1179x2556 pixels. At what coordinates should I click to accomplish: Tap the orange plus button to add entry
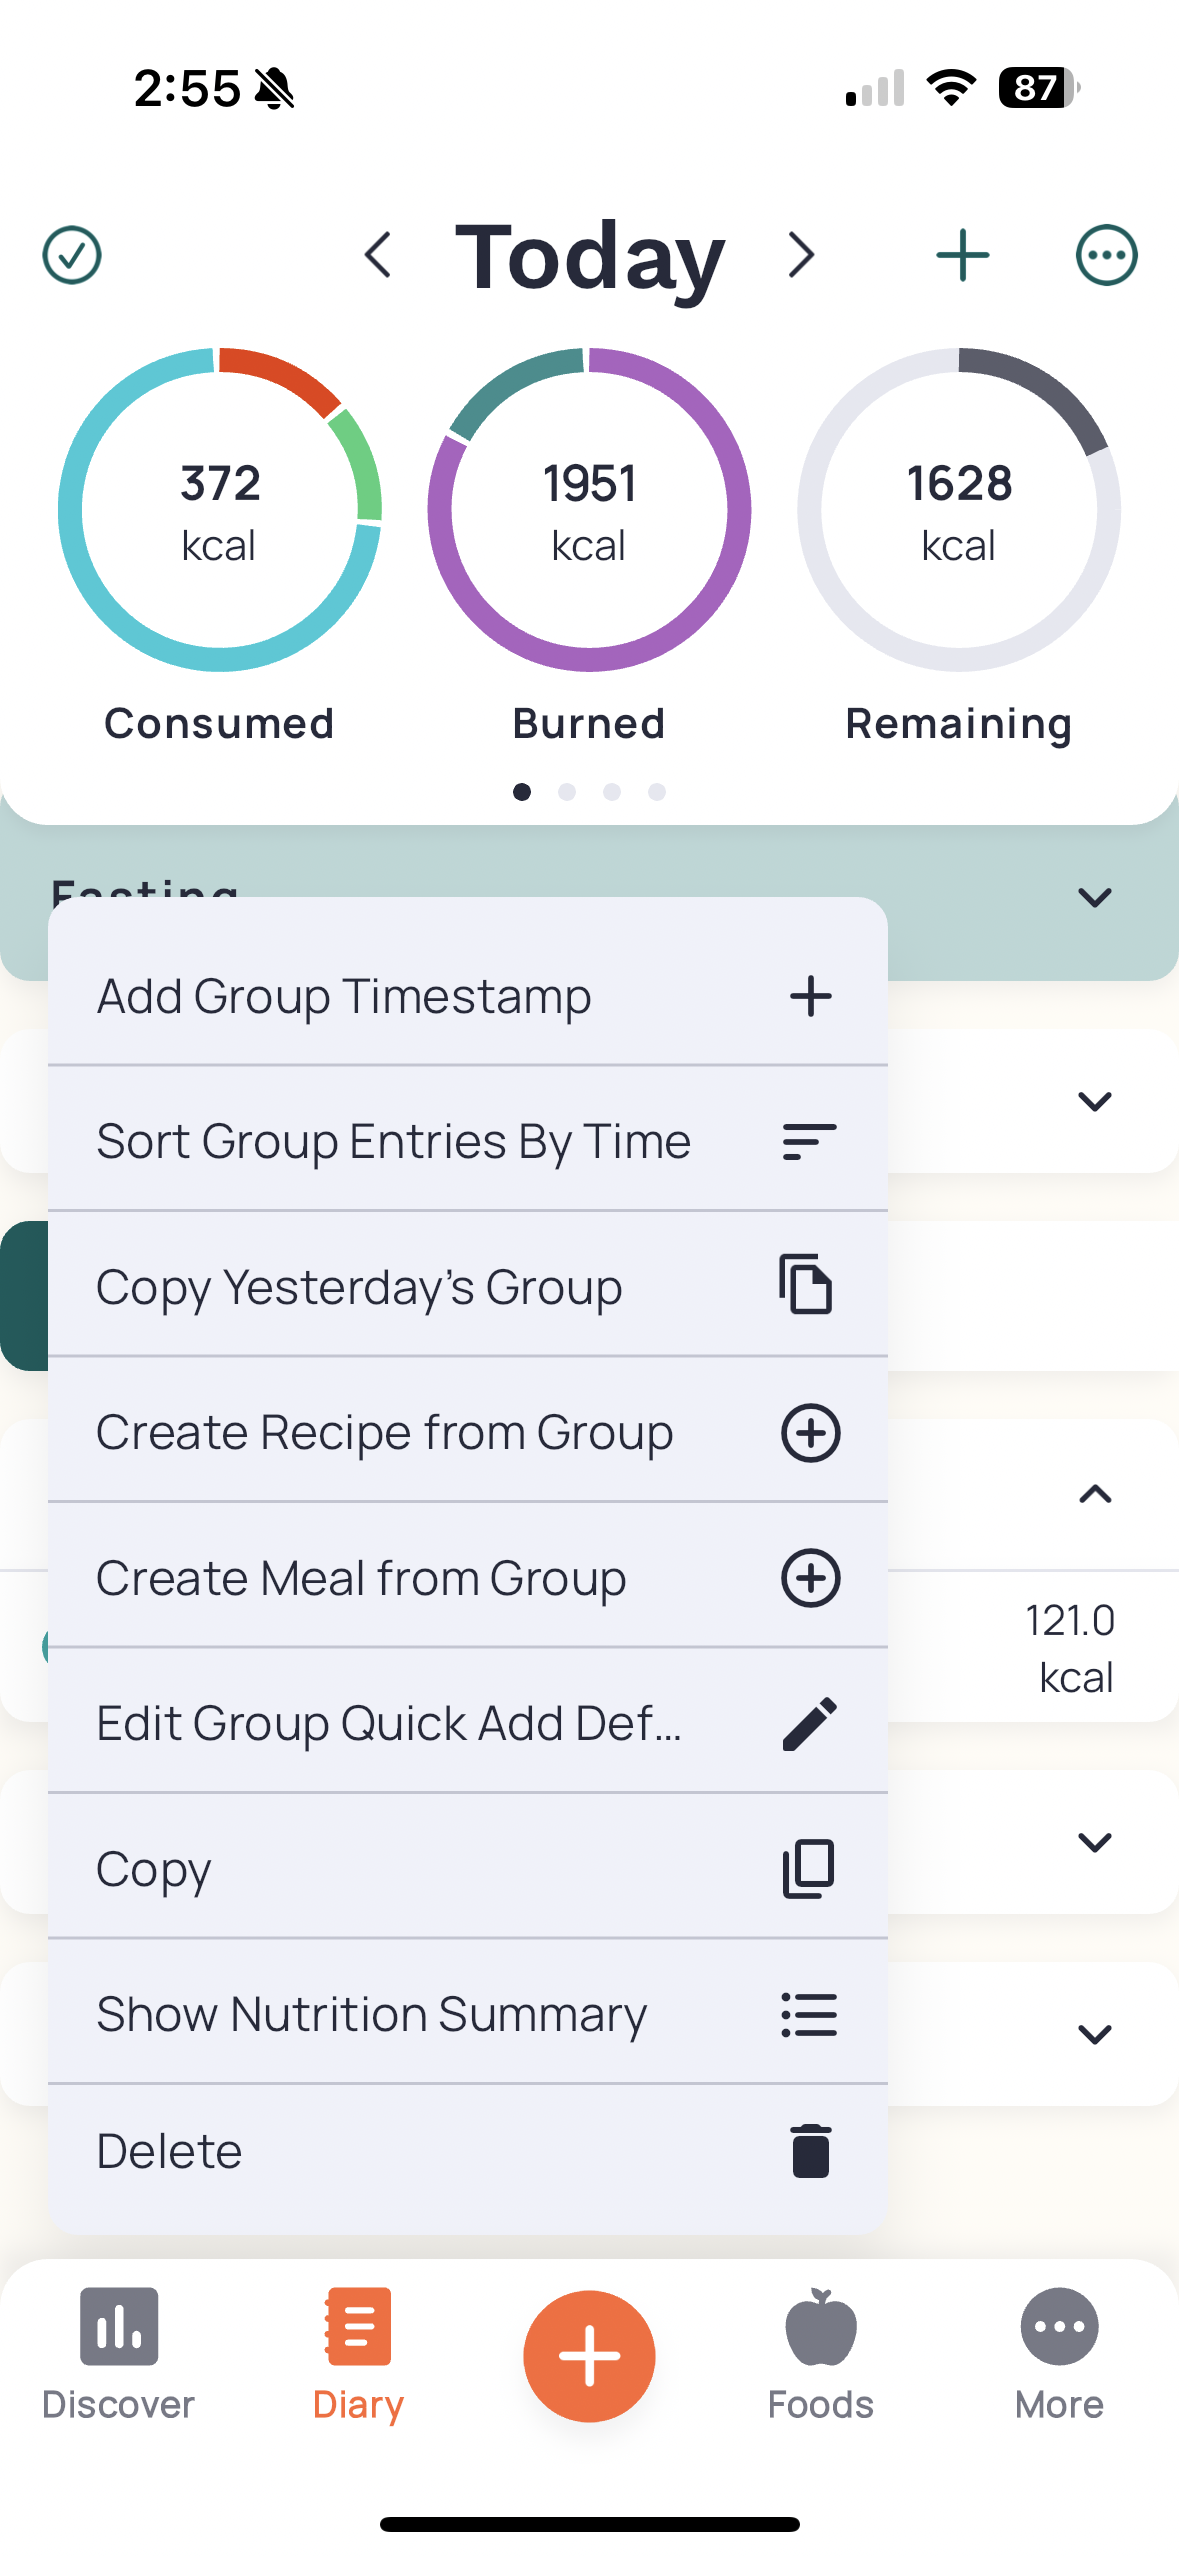point(589,2356)
